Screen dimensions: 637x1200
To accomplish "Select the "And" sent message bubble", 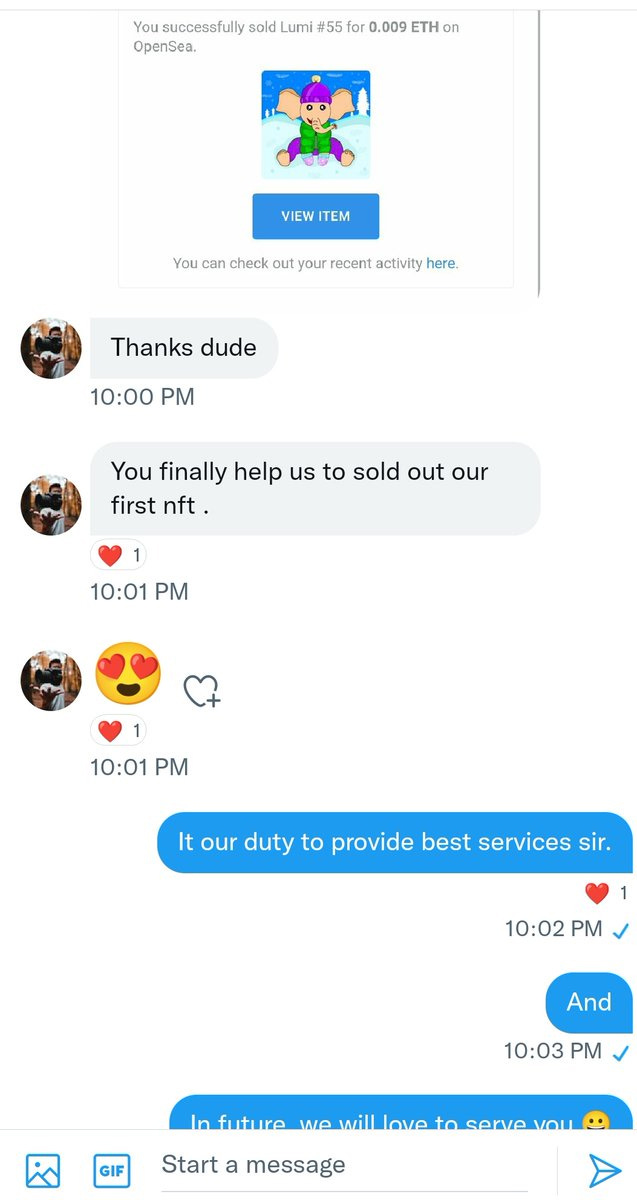I will [589, 1002].
